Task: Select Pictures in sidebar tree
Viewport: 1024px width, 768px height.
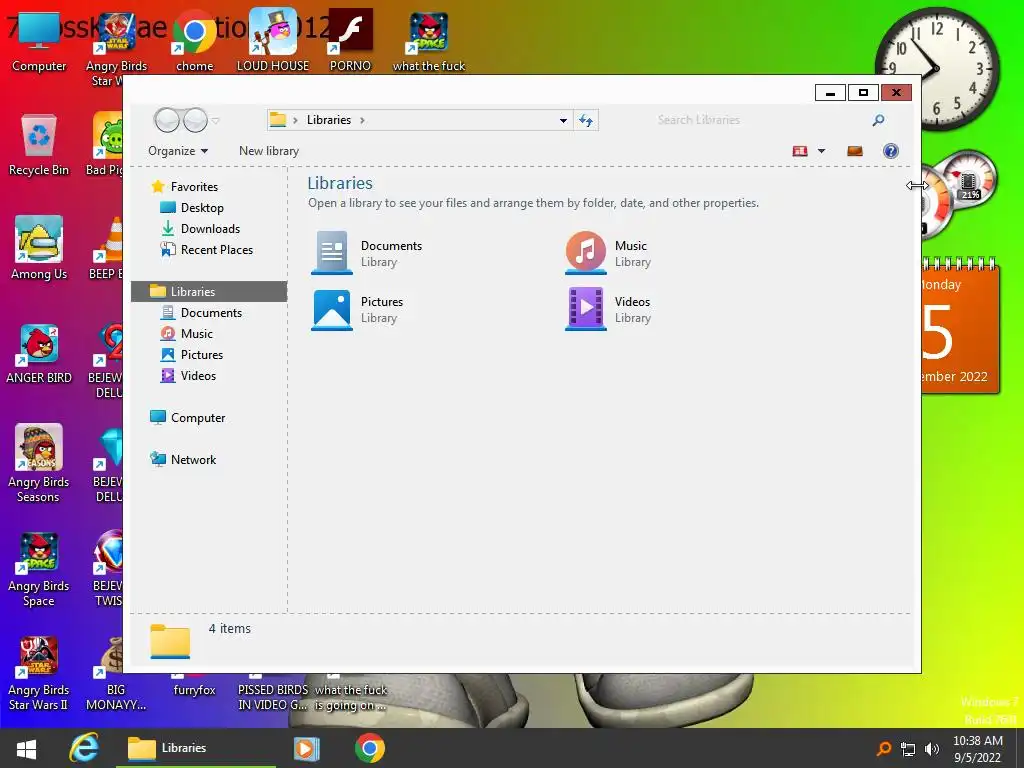Action: [192, 355]
